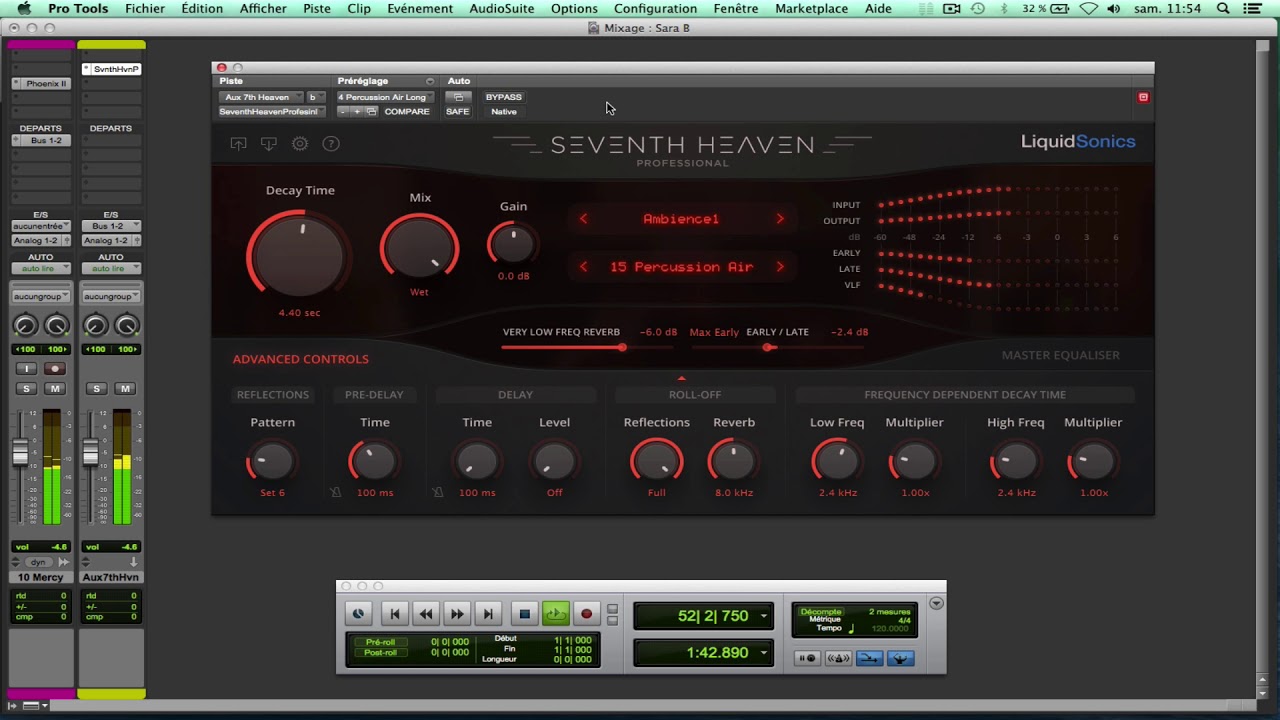Click the Record button in transport
The height and width of the screenshot is (720, 1280).
587,614
